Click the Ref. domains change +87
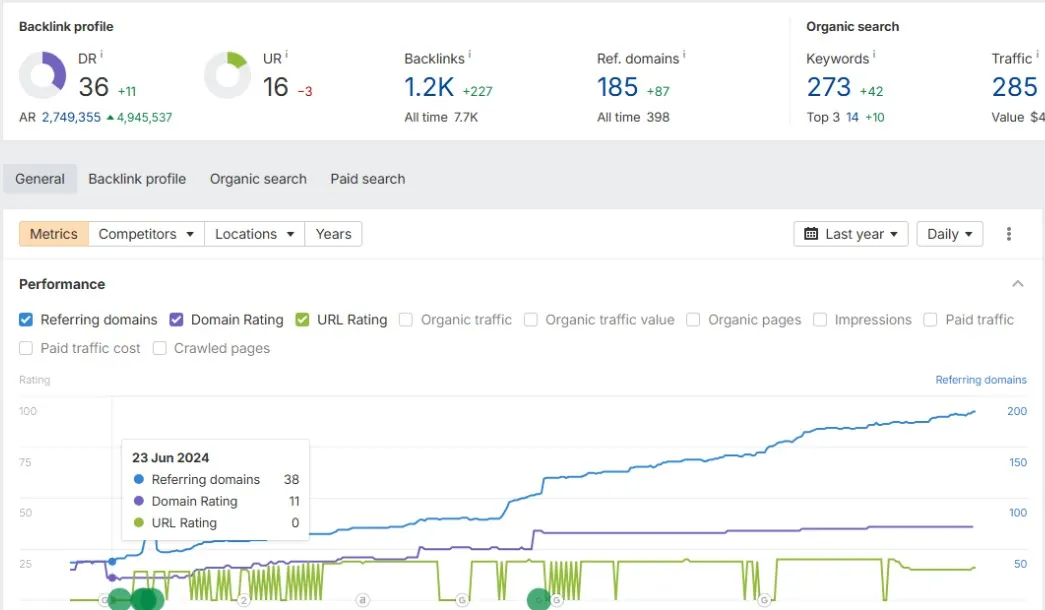 click(658, 91)
